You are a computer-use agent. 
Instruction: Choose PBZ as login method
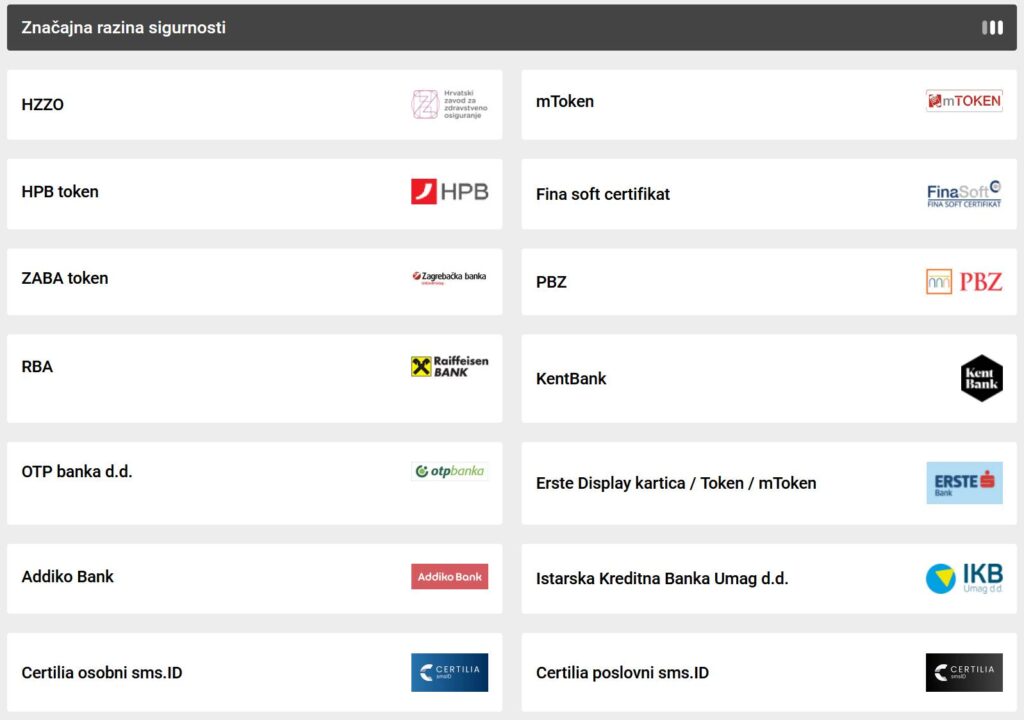pos(551,282)
